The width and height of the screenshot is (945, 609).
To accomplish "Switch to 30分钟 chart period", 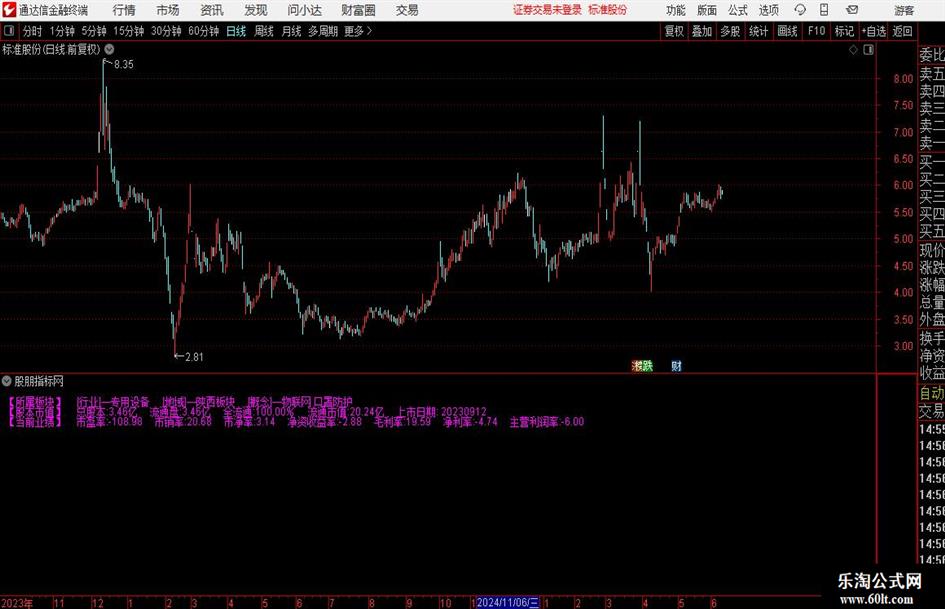I will click(x=166, y=31).
